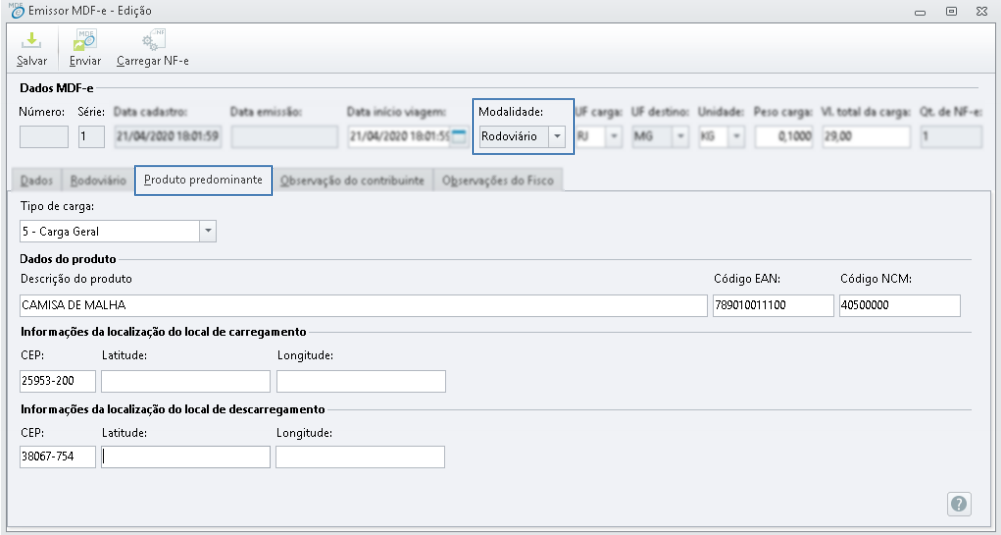This screenshot has width=1001, height=535.
Task: Switch to the Dados tab
Action: [x=36, y=180]
